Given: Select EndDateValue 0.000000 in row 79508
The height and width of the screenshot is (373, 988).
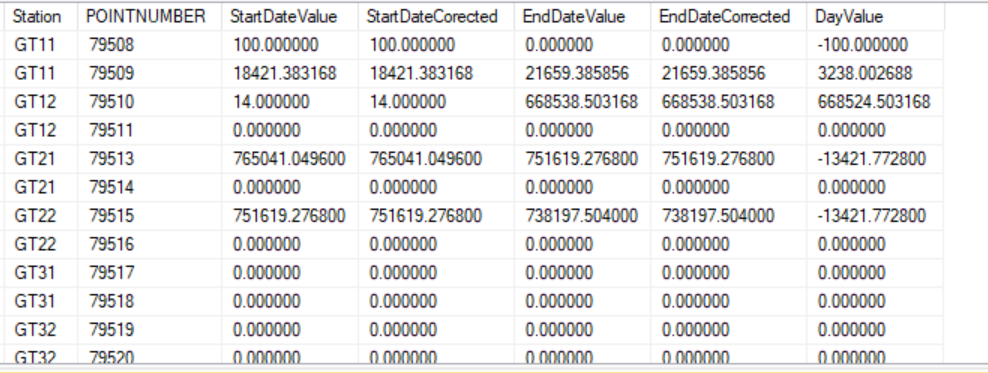Looking at the screenshot, I should pos(582,45).
